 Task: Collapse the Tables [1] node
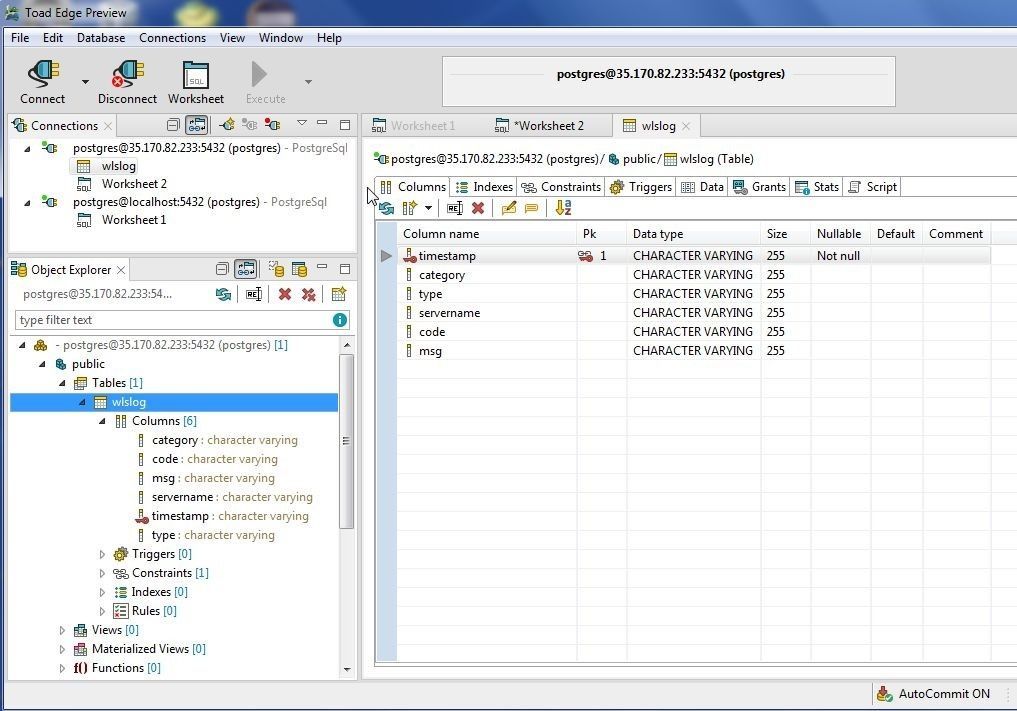[x=62, y=383]
